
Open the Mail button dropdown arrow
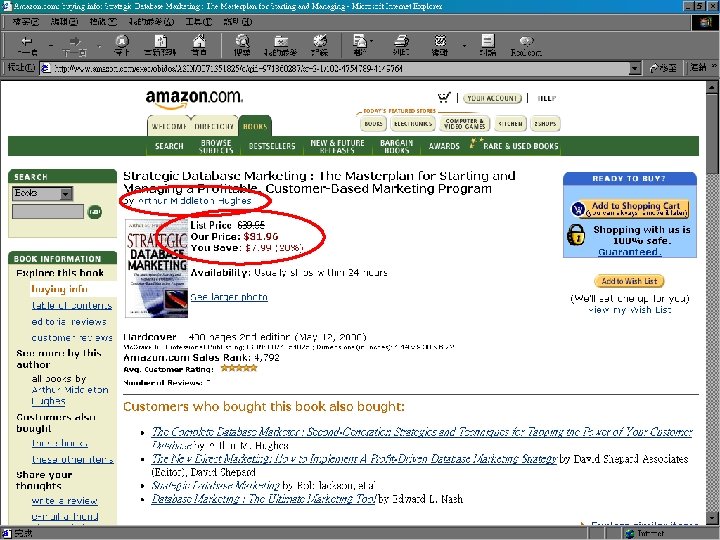click(x=371, y=41)
